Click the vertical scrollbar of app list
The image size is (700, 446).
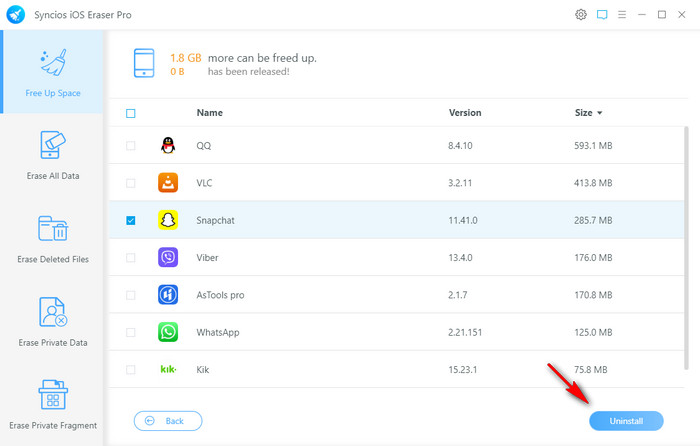click(x=686, y=248)
